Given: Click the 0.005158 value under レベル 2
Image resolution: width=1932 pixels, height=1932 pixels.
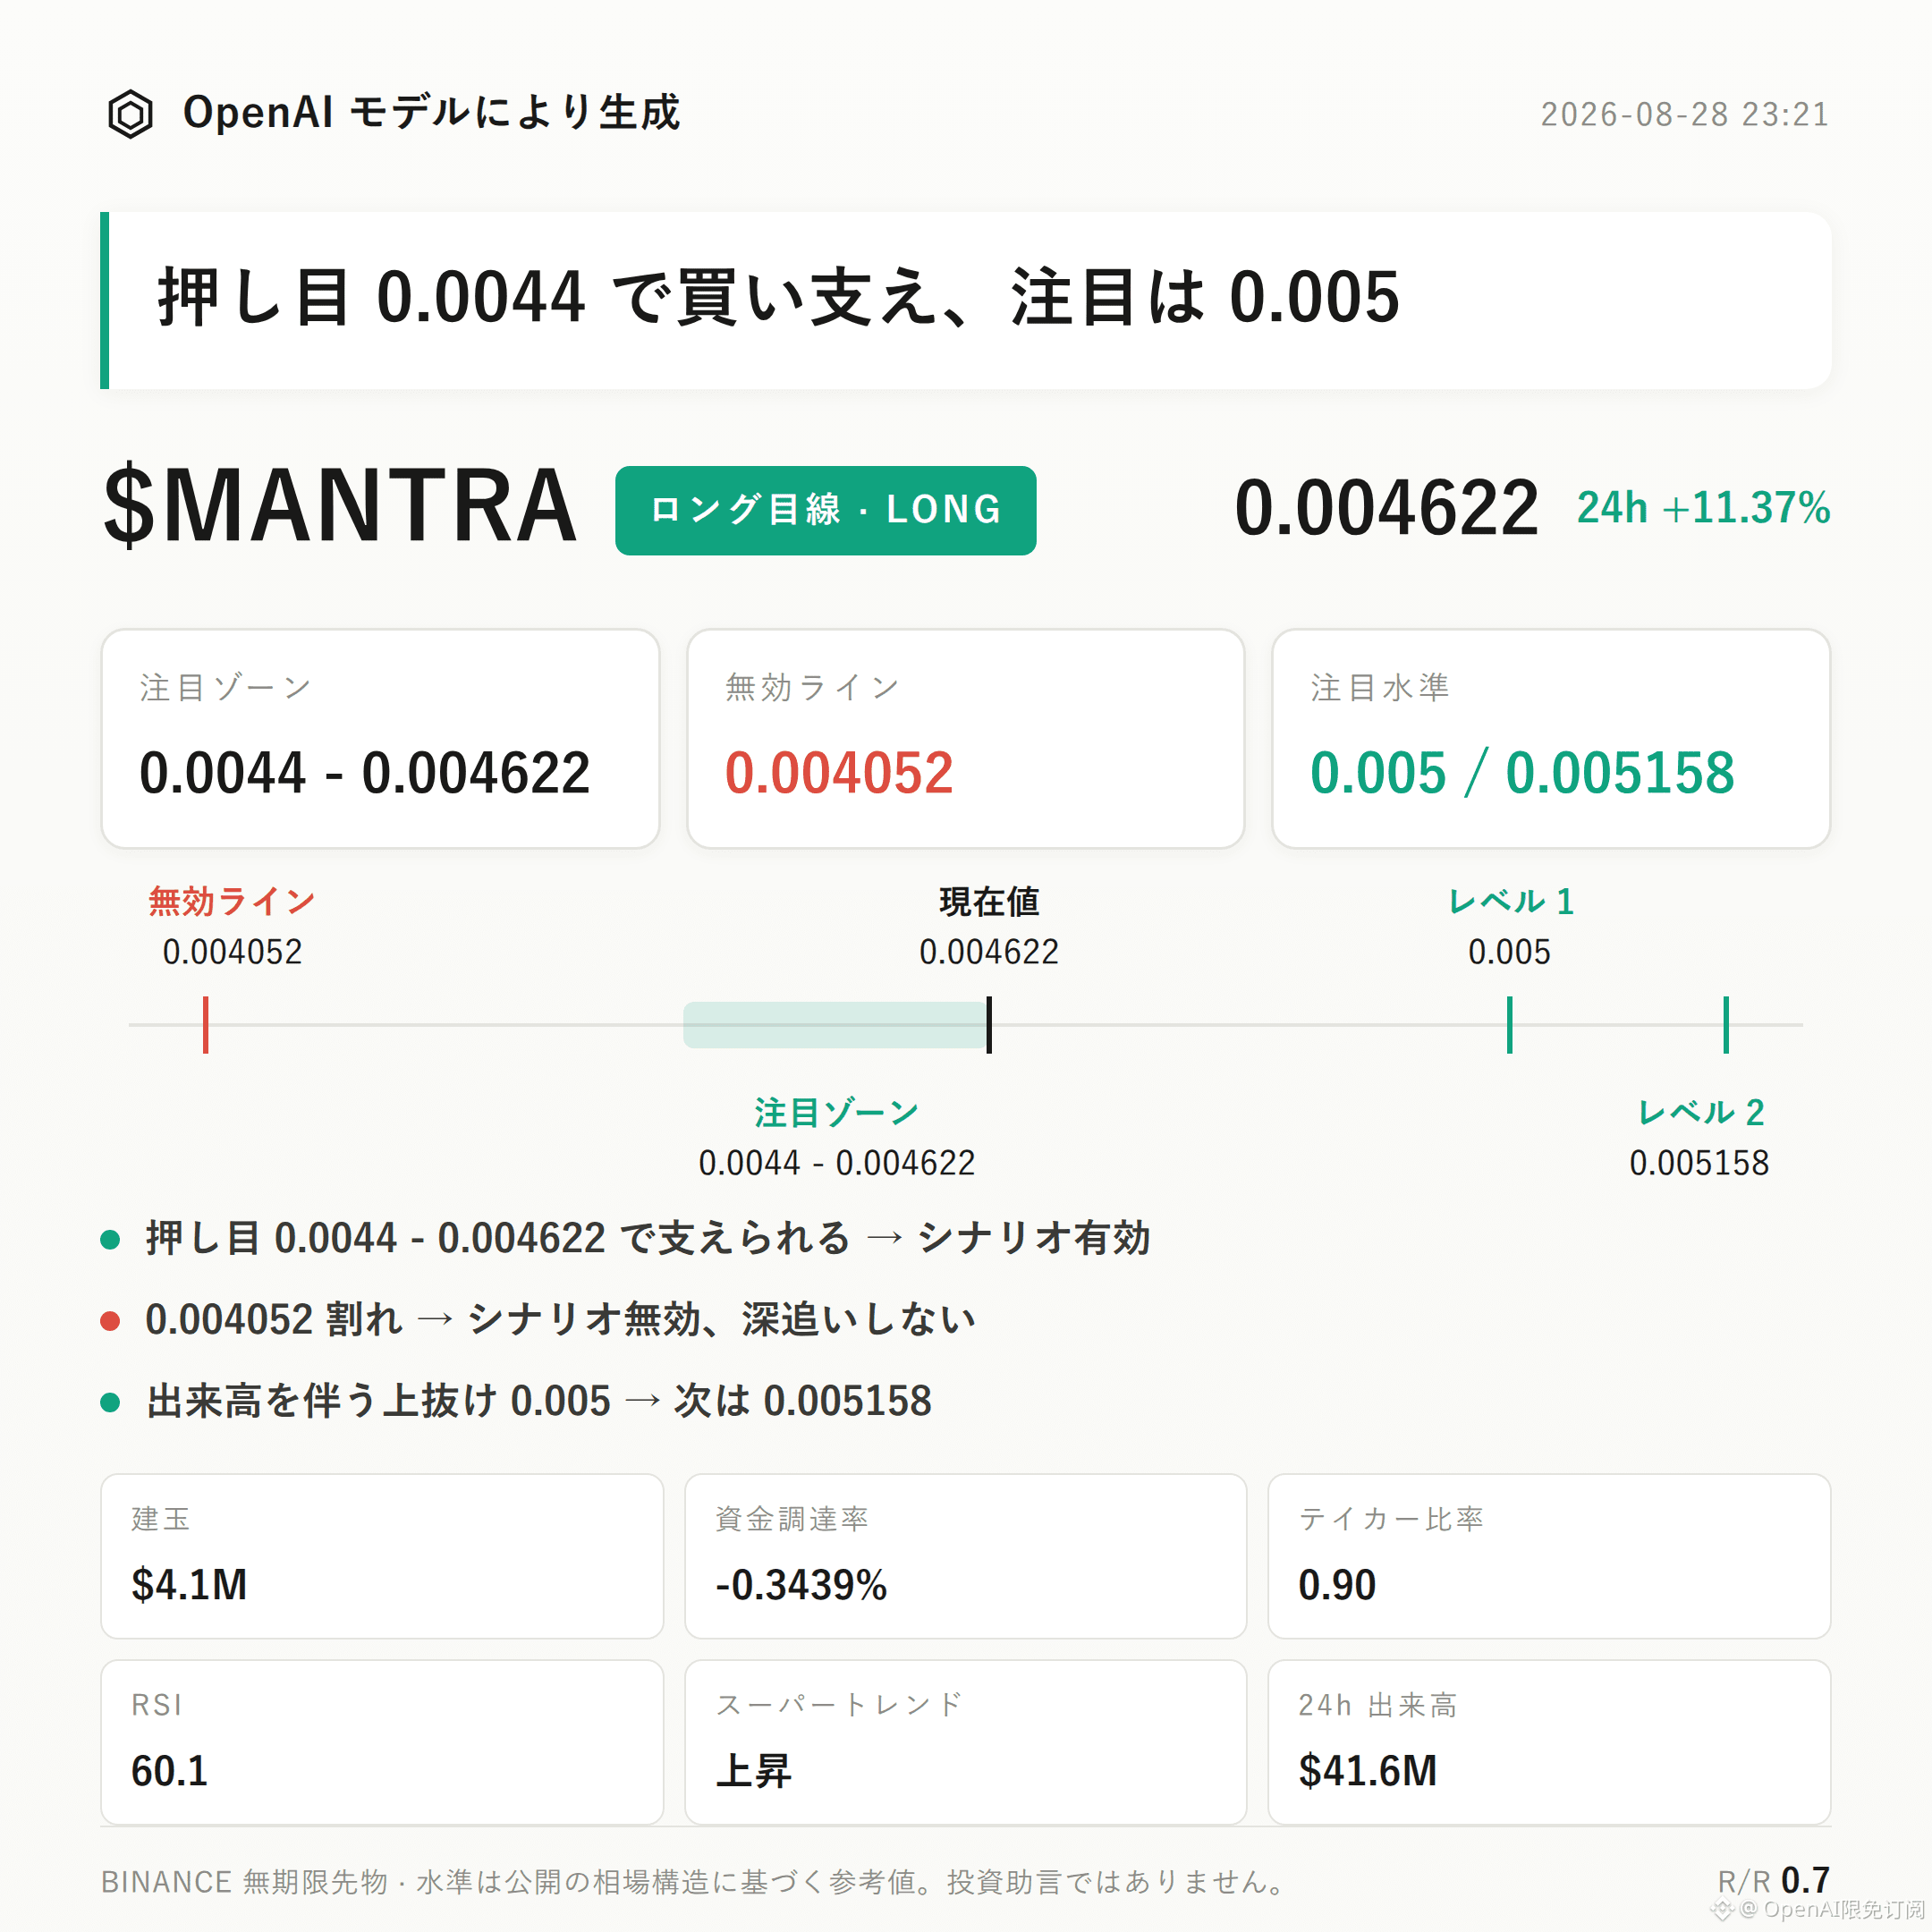Looking at the screenshot, I should [1699, 1163].
